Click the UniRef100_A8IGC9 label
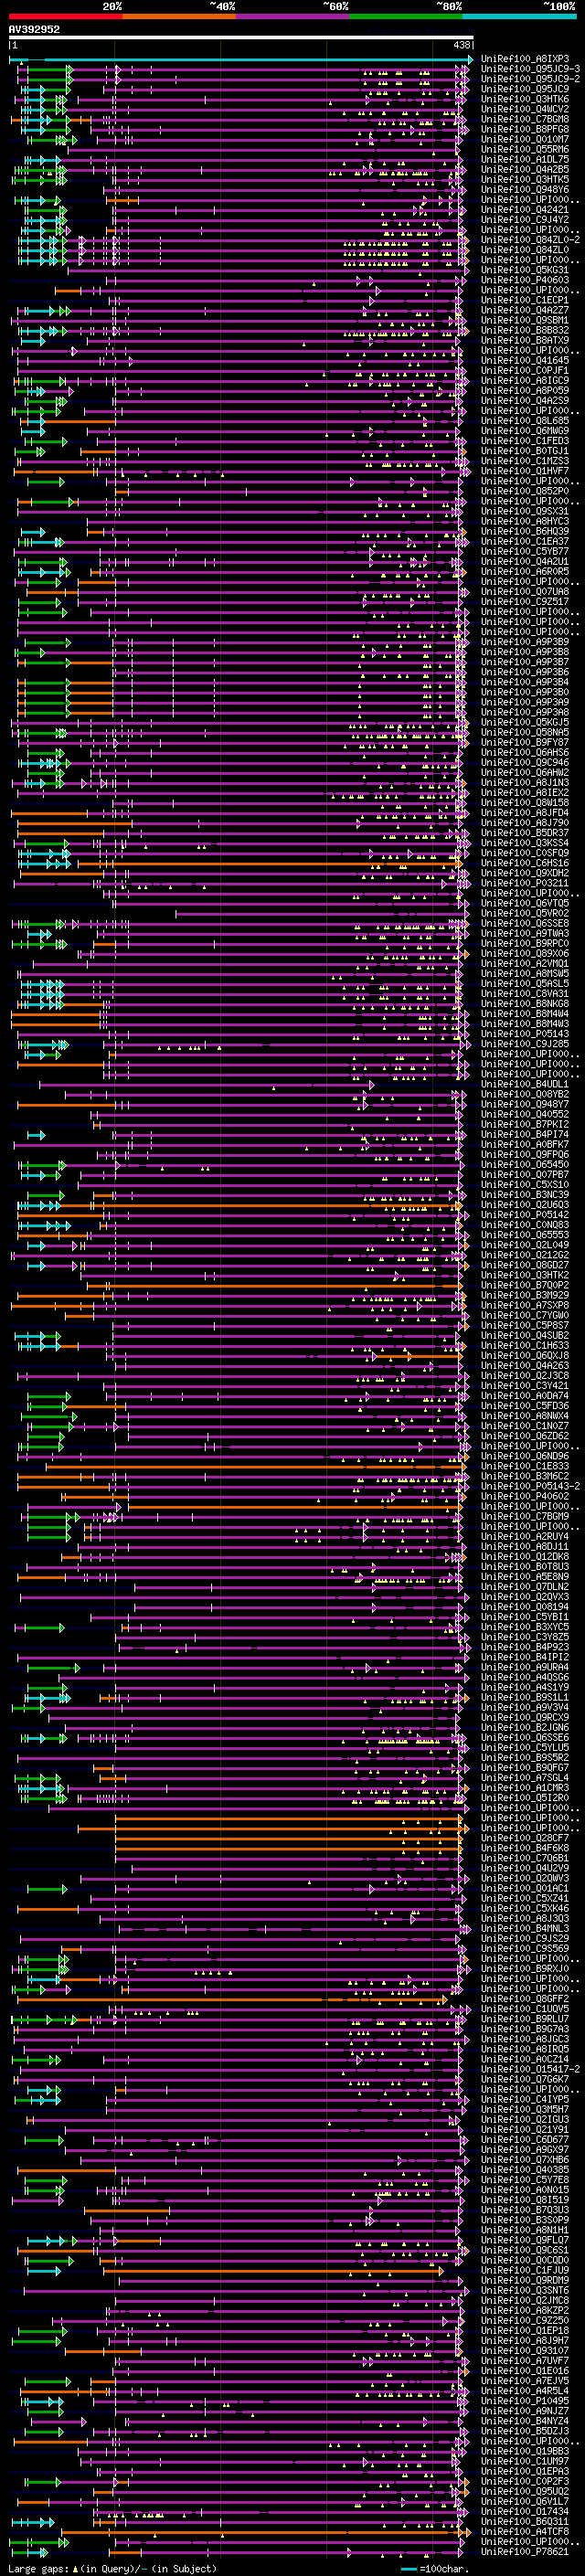This screenshot has width=585, height=2576. (524, 380)
